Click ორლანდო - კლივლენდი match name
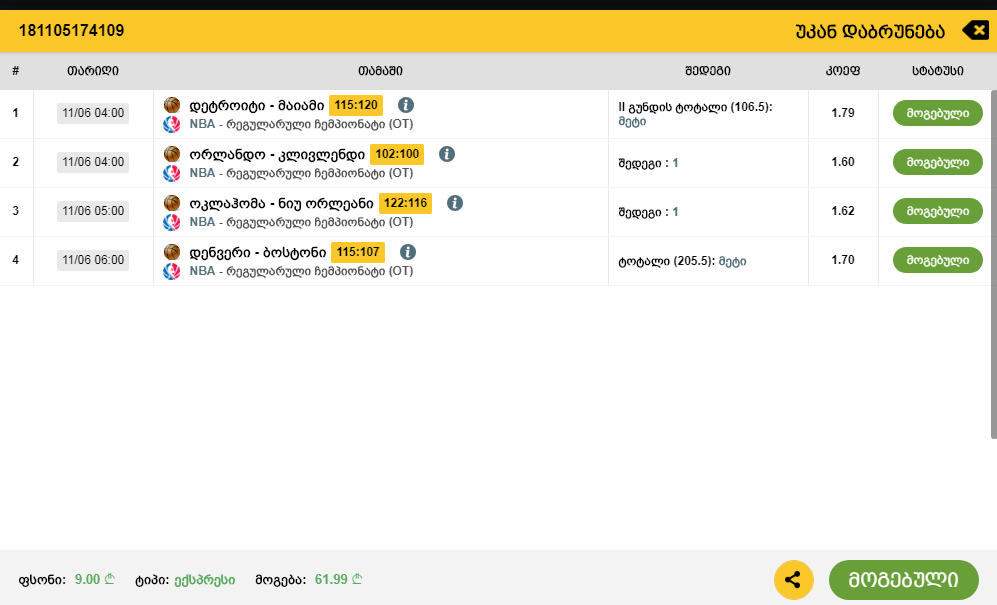 point(277,155)
